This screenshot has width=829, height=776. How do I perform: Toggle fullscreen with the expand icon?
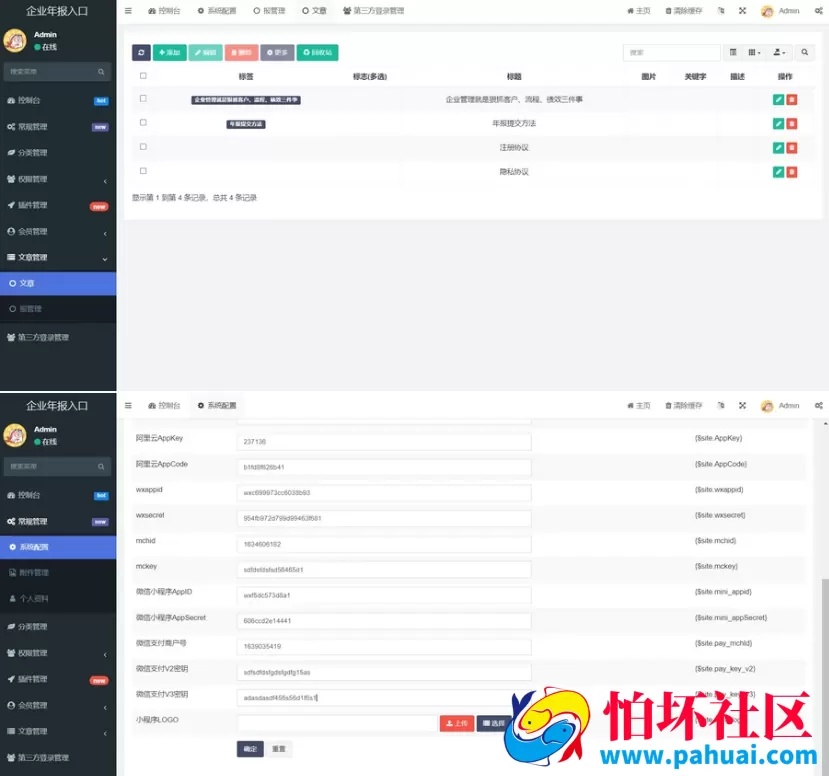click(x=742, y=11)
